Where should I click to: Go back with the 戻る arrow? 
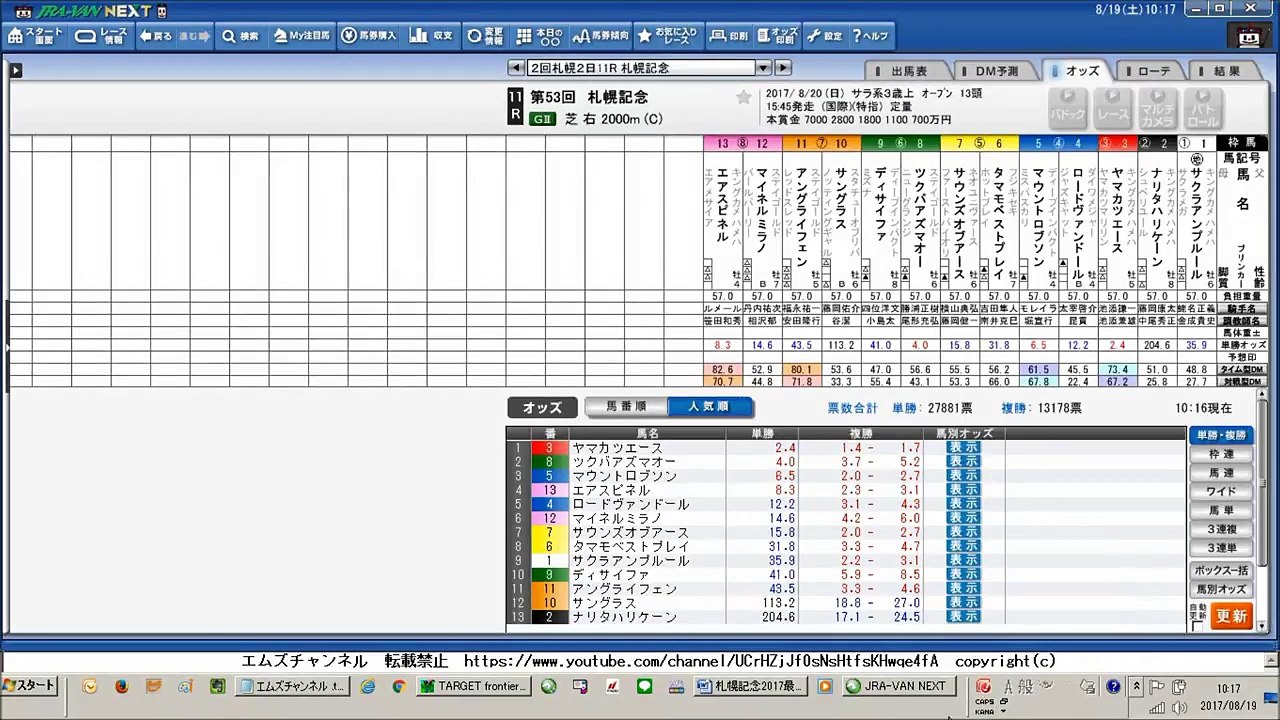coord(155,36)
